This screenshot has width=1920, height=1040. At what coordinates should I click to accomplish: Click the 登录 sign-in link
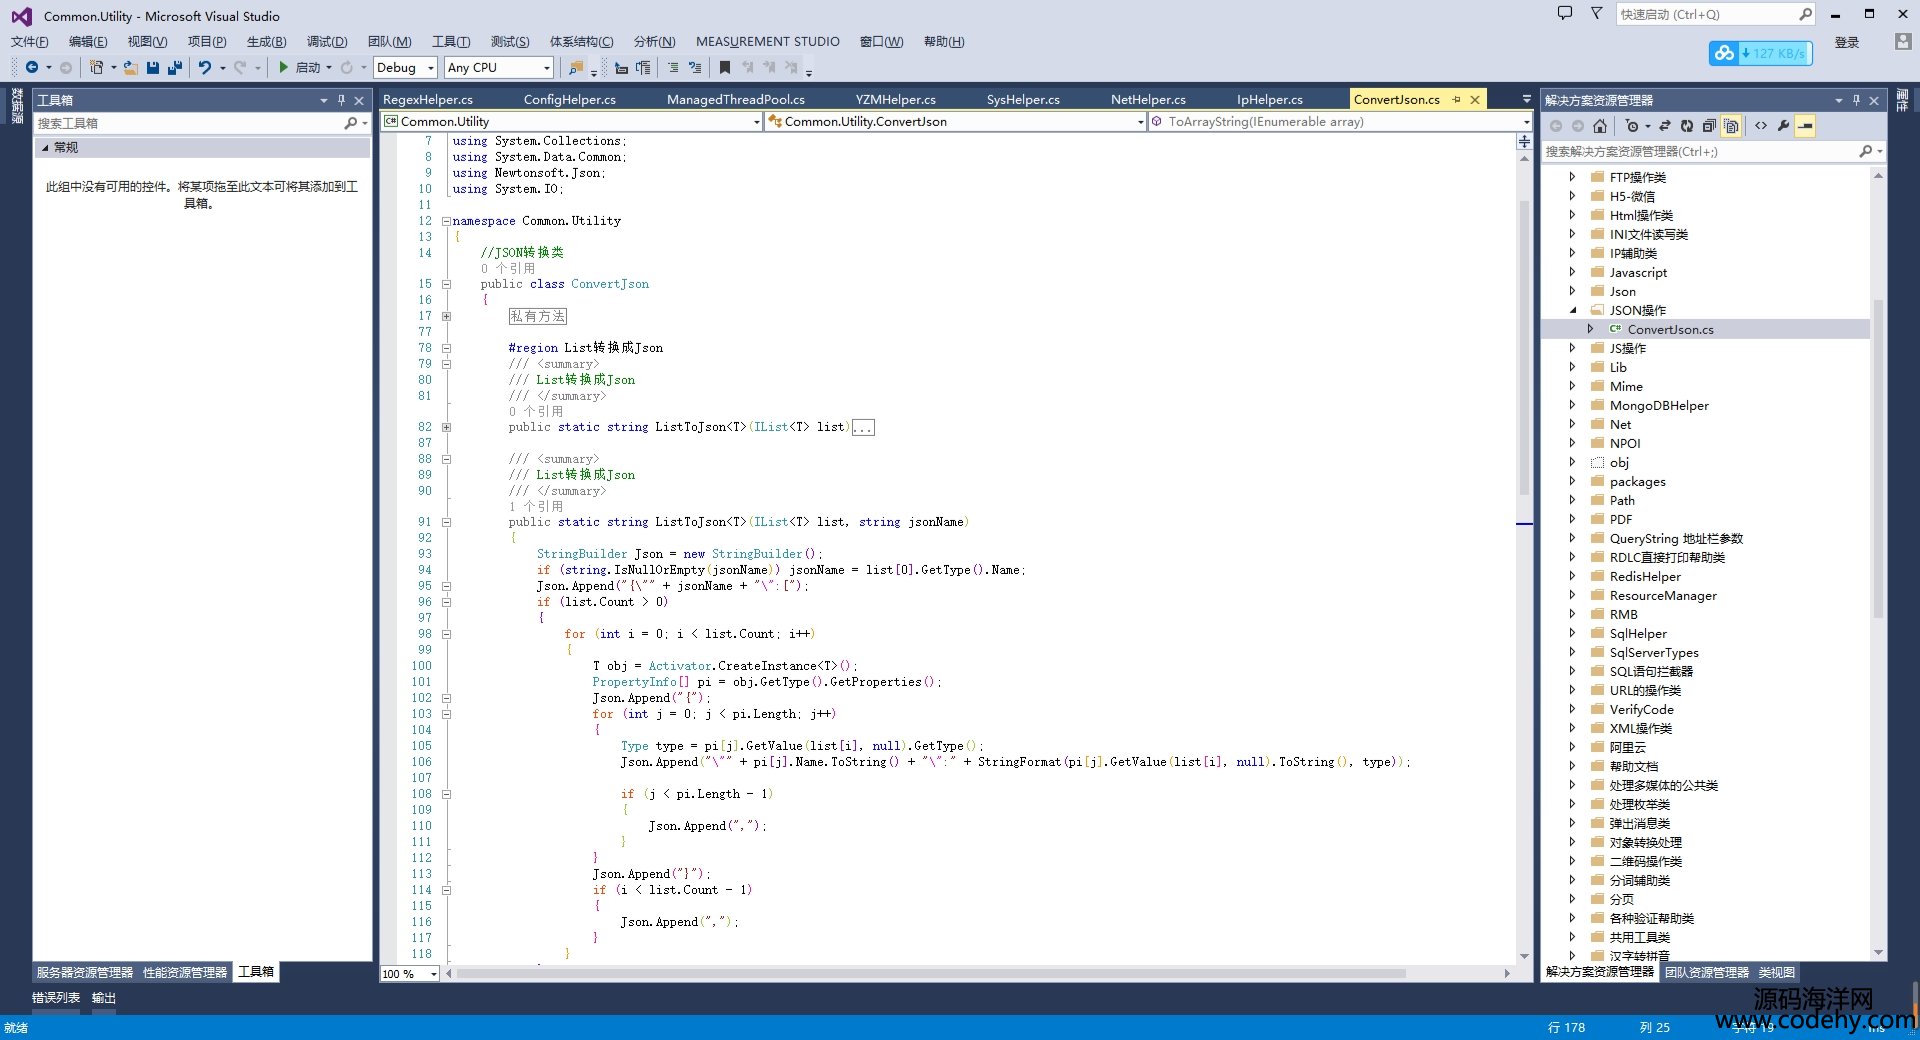1847,42
